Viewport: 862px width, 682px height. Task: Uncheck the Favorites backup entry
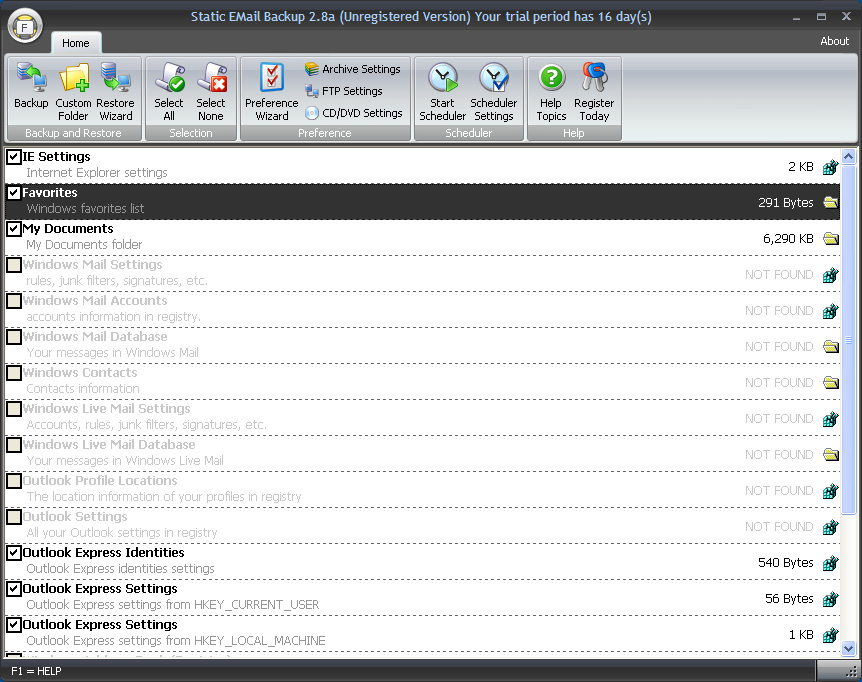click(x=14, y=192)
